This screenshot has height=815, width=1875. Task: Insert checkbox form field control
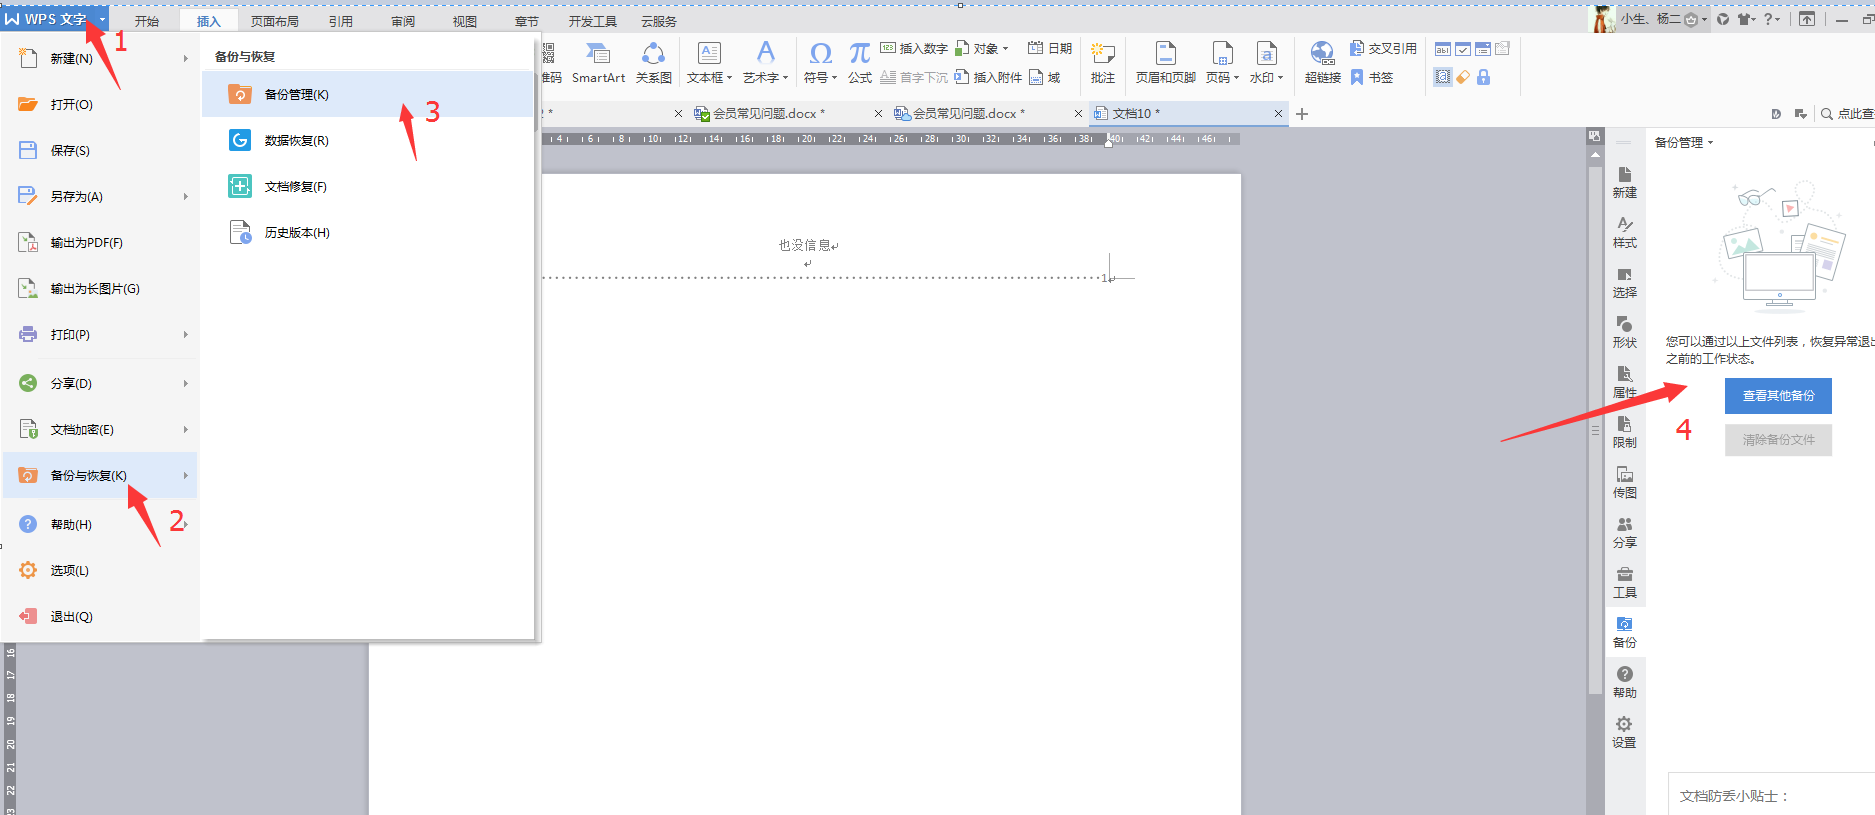pyautogui.click(x=1463, y=49)
